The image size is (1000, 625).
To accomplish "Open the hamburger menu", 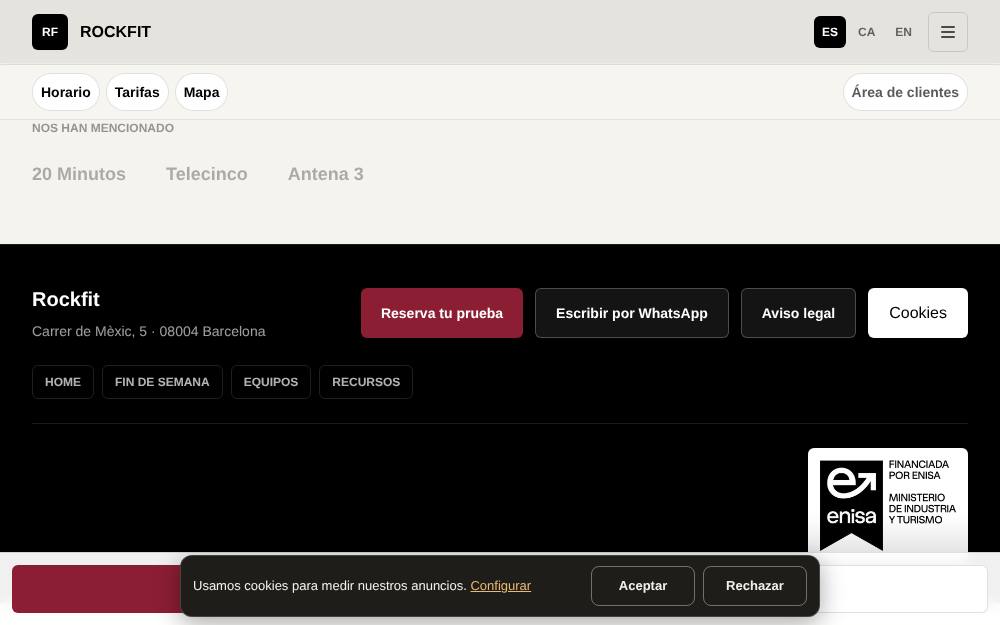I will 947,32.
